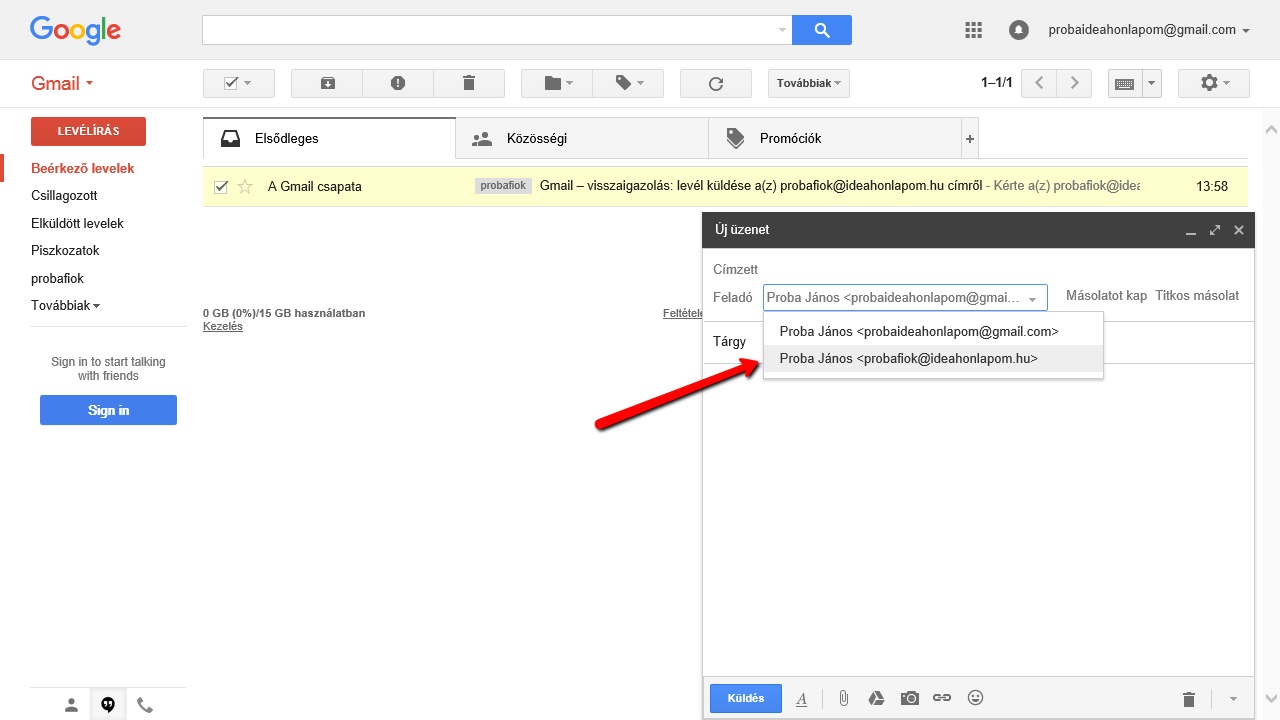Select sender probaideahonlapom@gmail.com from list
The height and width of the screenshot is (720, 1280).
pos(933,331)
